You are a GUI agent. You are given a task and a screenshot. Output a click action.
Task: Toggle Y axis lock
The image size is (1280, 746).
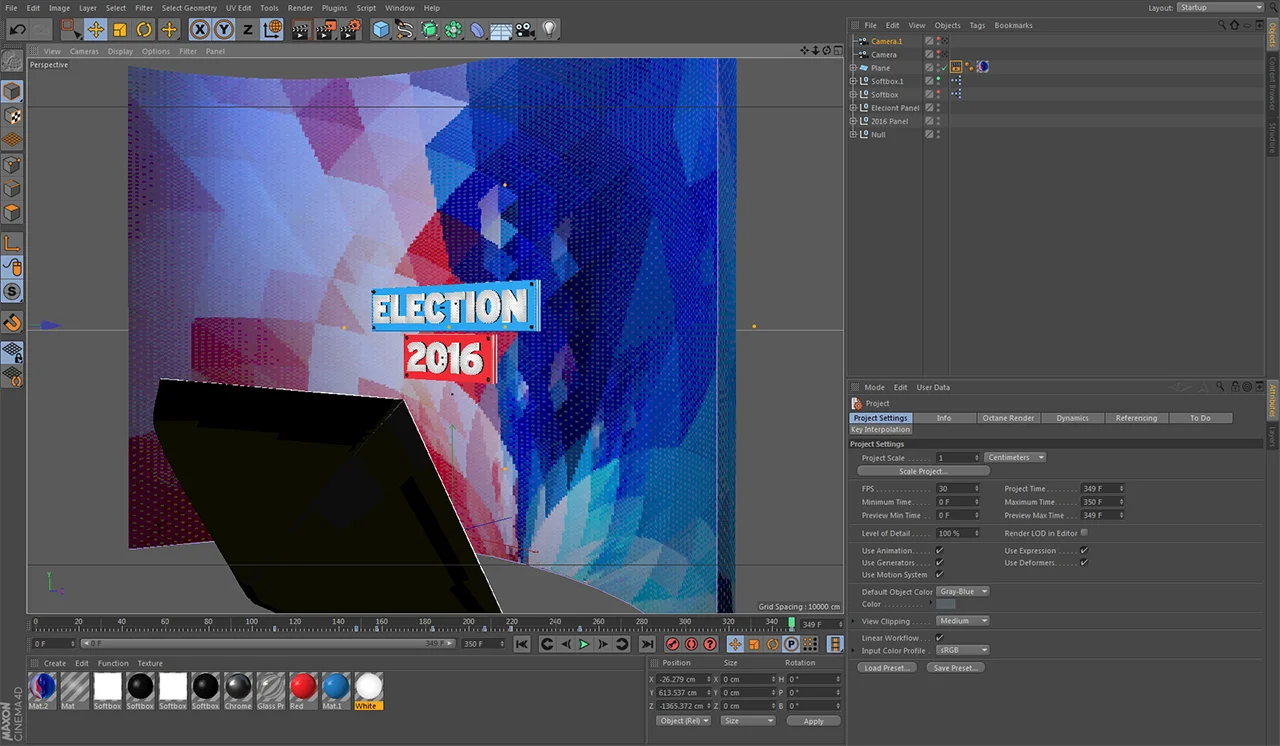point(224,30)
